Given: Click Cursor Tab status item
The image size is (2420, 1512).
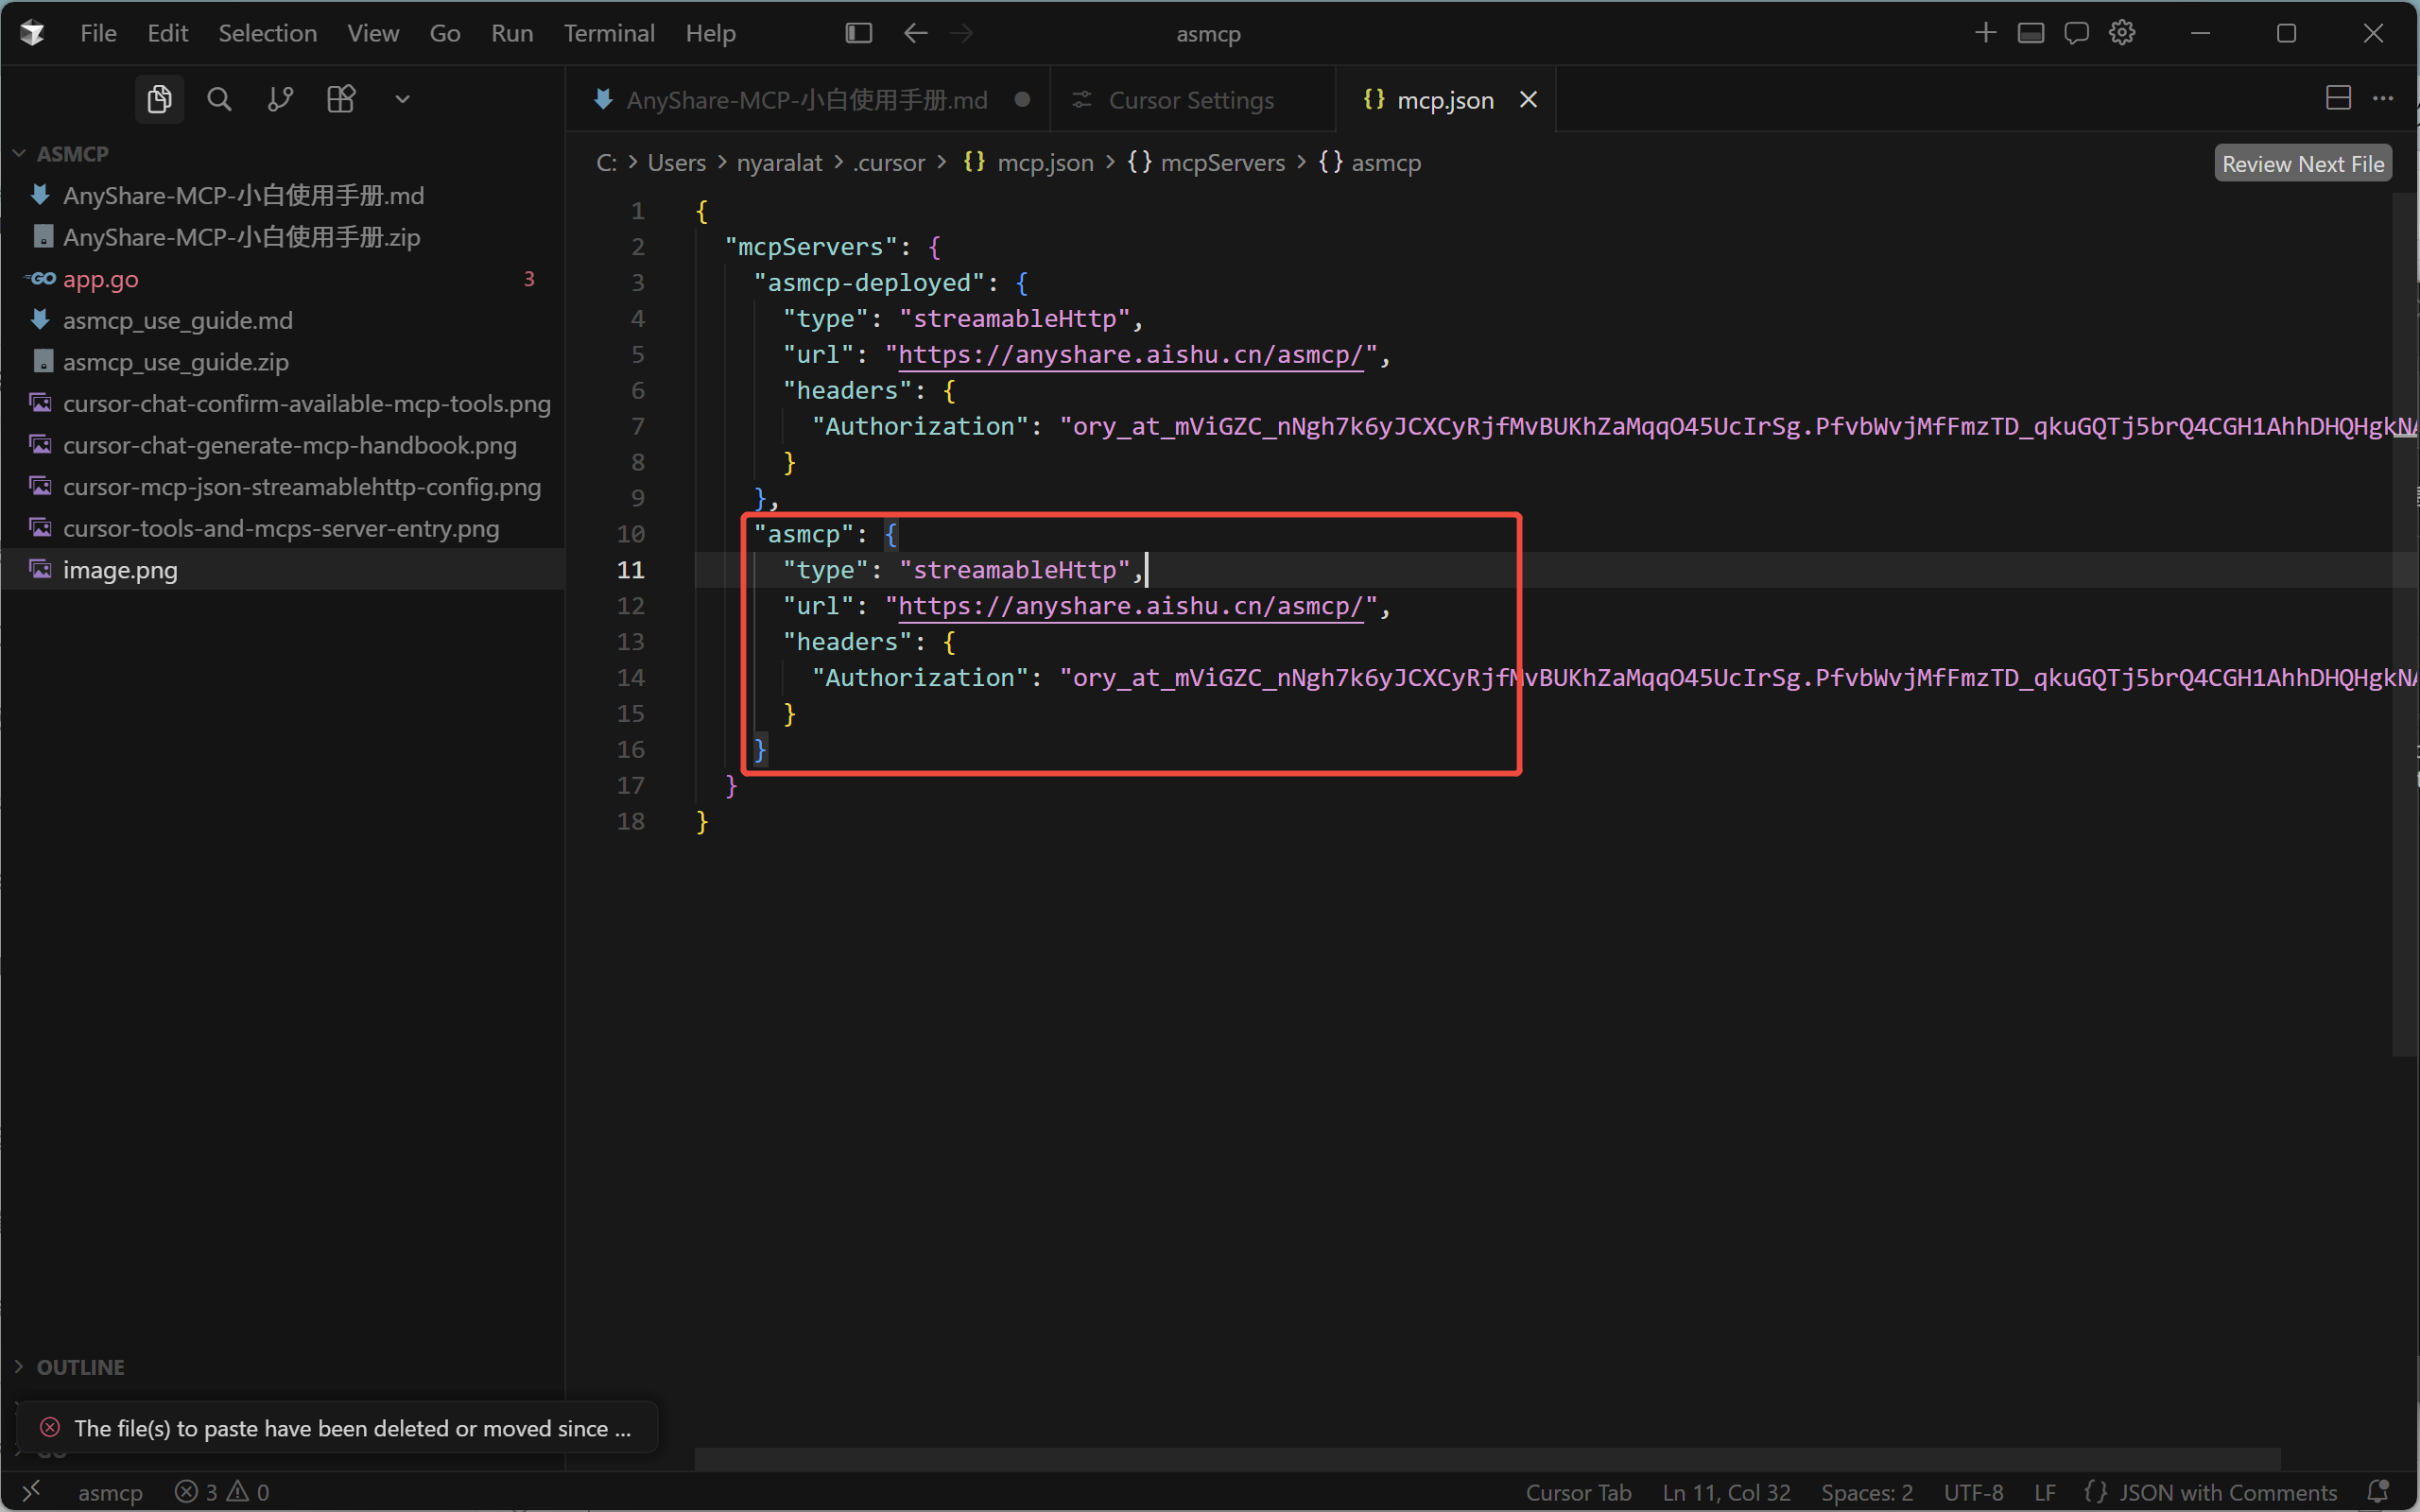Looking at the screenshot, I should [x=1578, y=1491].
